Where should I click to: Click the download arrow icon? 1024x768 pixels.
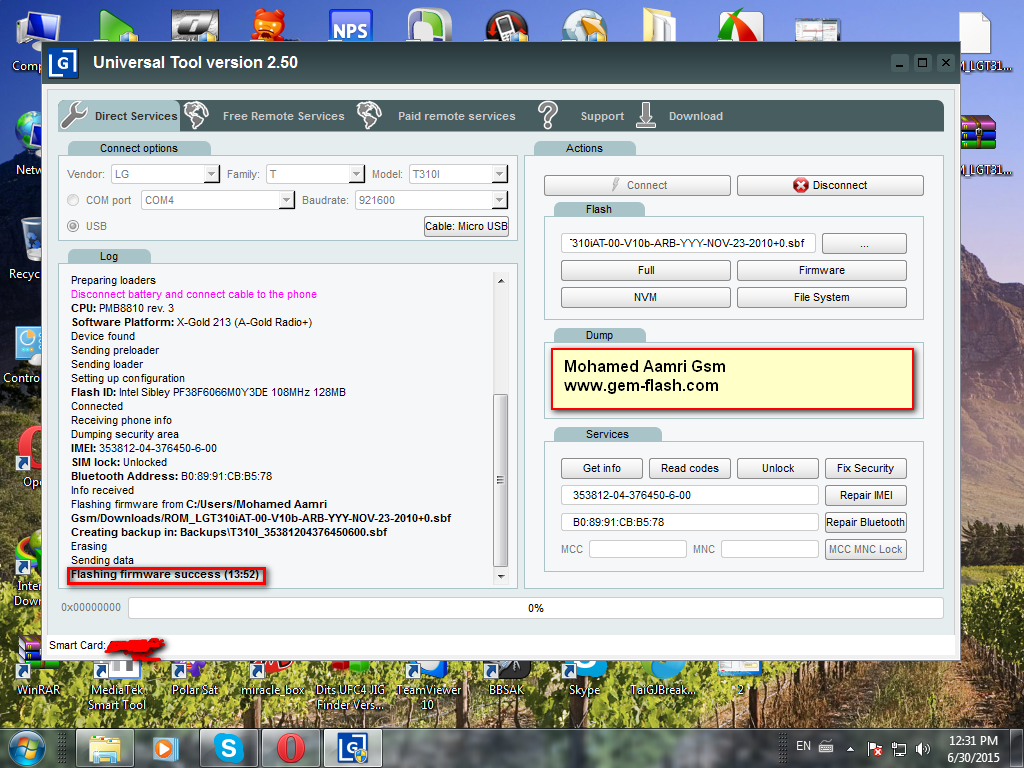(646, 116)
